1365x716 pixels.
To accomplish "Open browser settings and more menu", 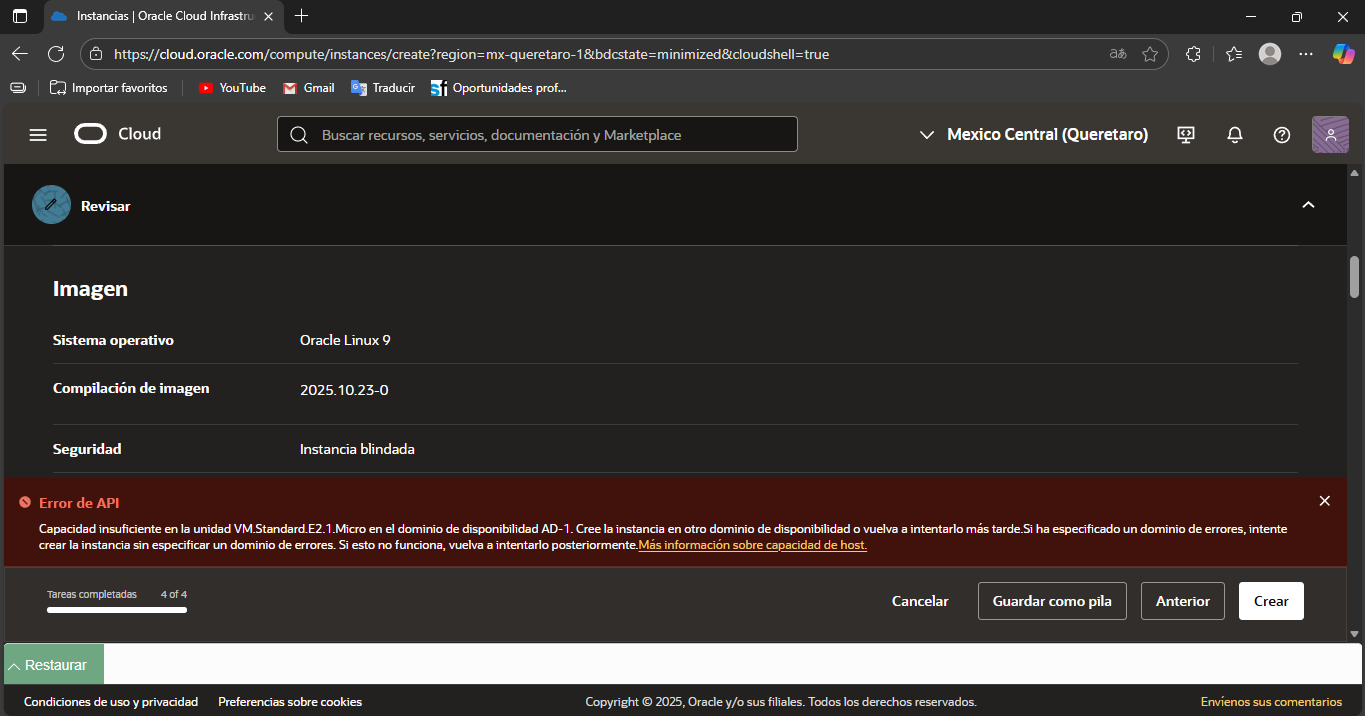I will [x=1306, y=54].
